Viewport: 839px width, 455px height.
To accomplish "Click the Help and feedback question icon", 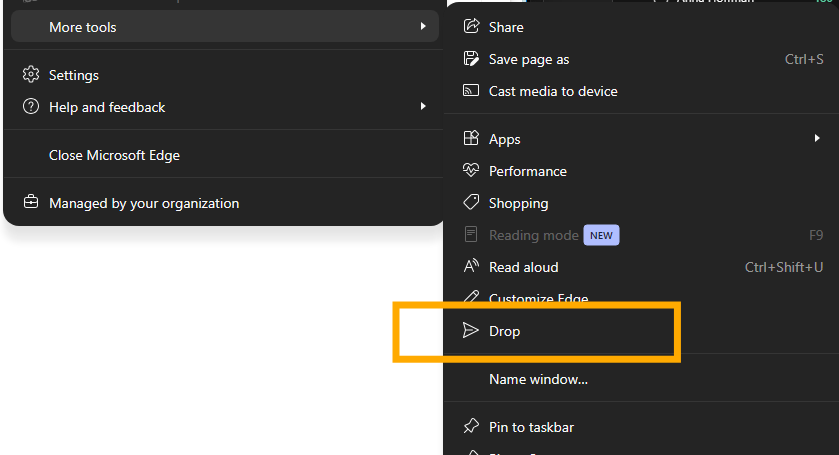I will (x=31, y=107).
